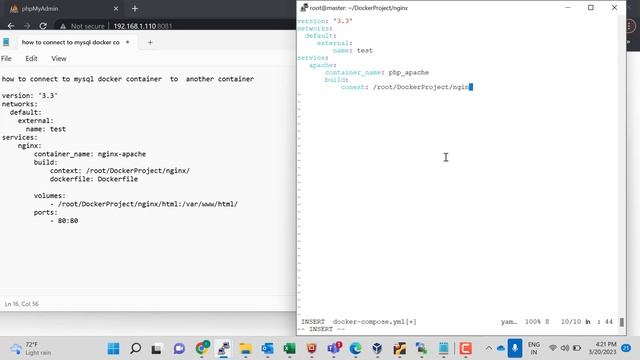Viewport: 640px width, 360px height.
Task: Open a new browser tab
Action: (x=135, y=9)
